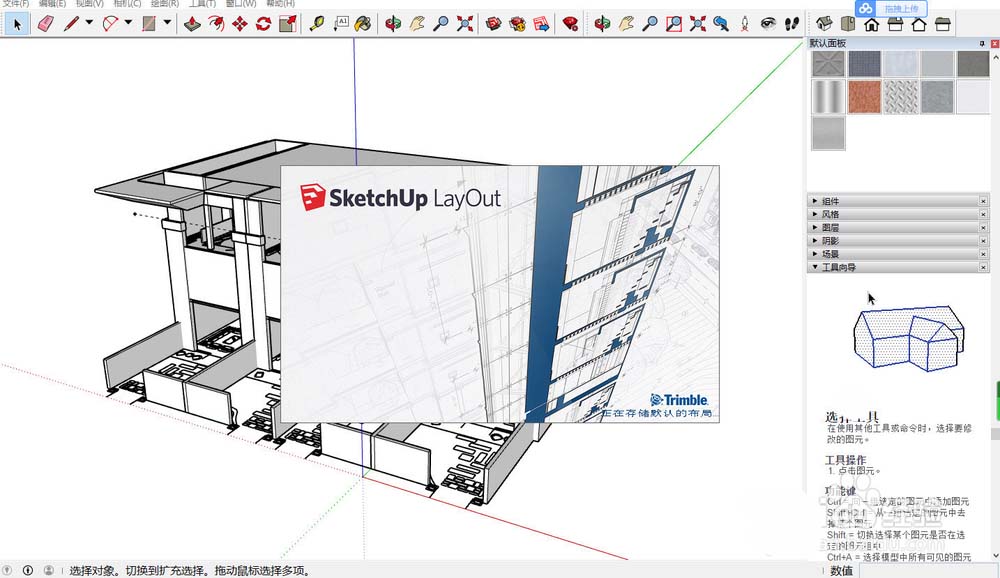Click the first Orbit tool icon
Image resolution: width=1000 pixels, height=578 pixels.
(x=393, y=24)
